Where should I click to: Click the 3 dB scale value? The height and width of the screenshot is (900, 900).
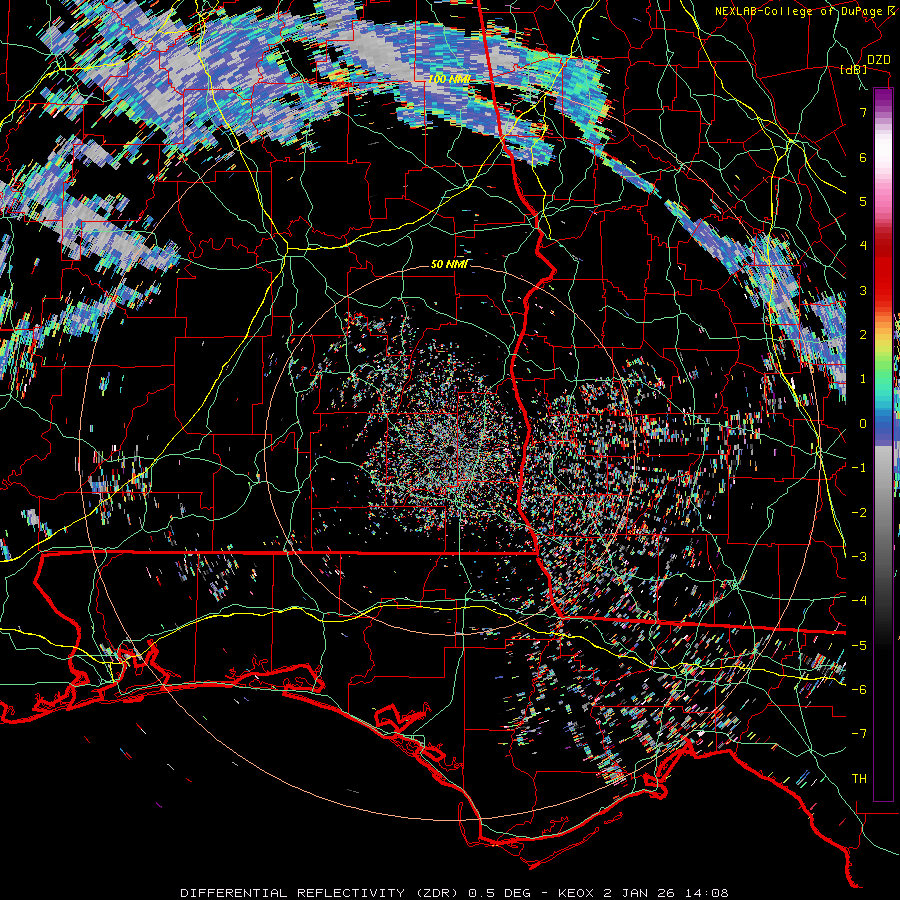point(863,290)
